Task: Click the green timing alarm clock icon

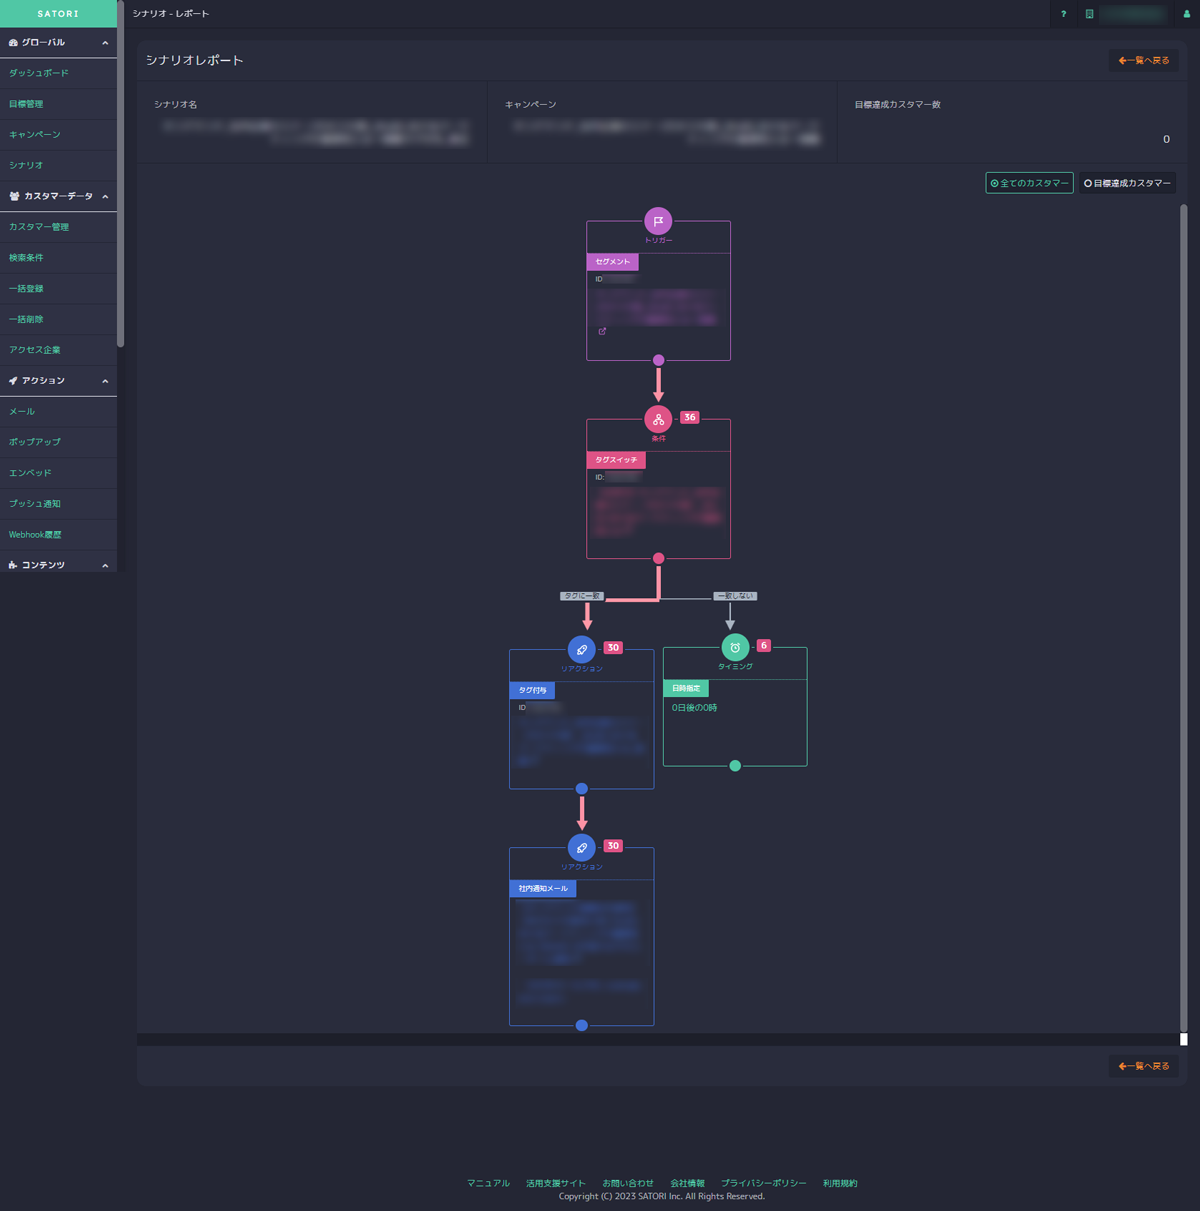Action: 735,647
